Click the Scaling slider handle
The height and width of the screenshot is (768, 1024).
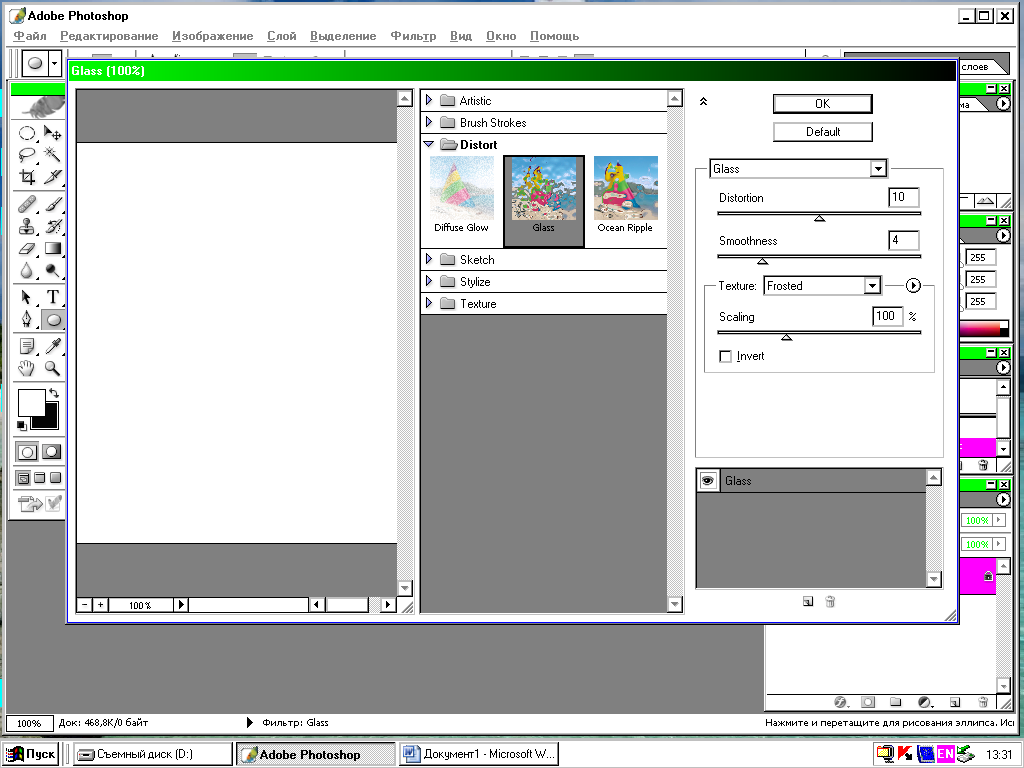(787, 338)
